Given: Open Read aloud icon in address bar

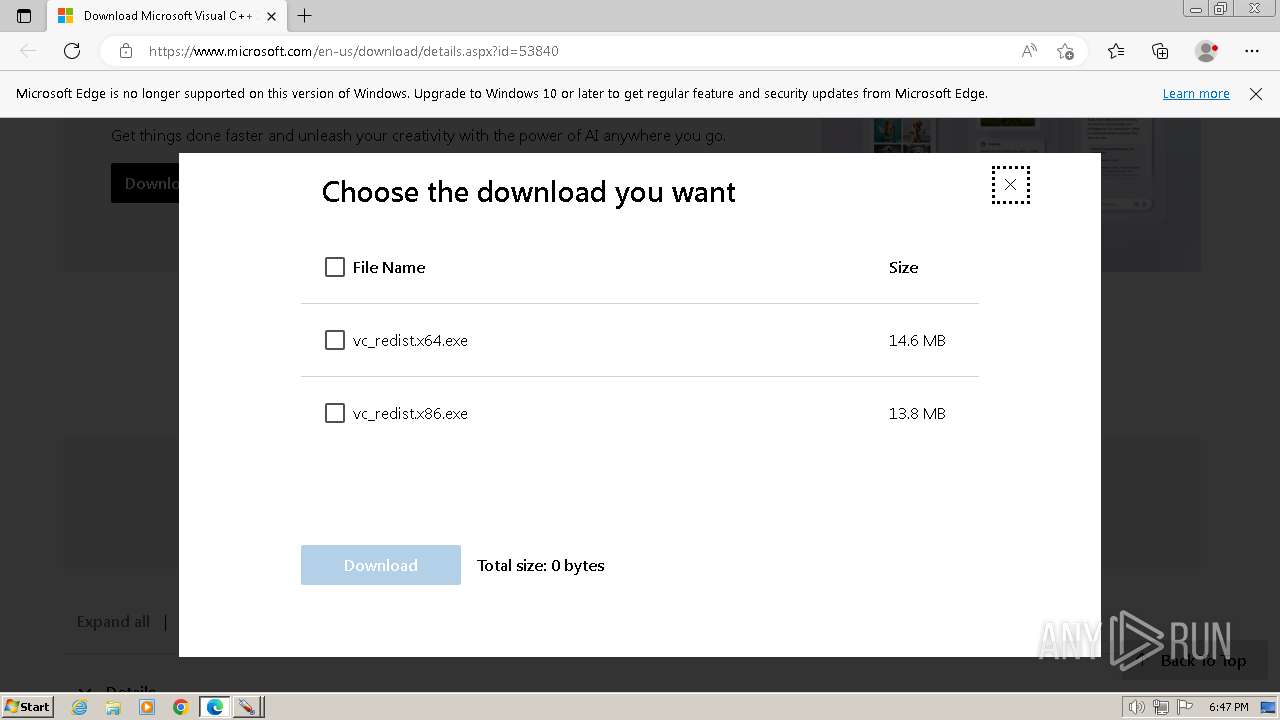Looking at the screenshot, I should tap(1029, 51).
